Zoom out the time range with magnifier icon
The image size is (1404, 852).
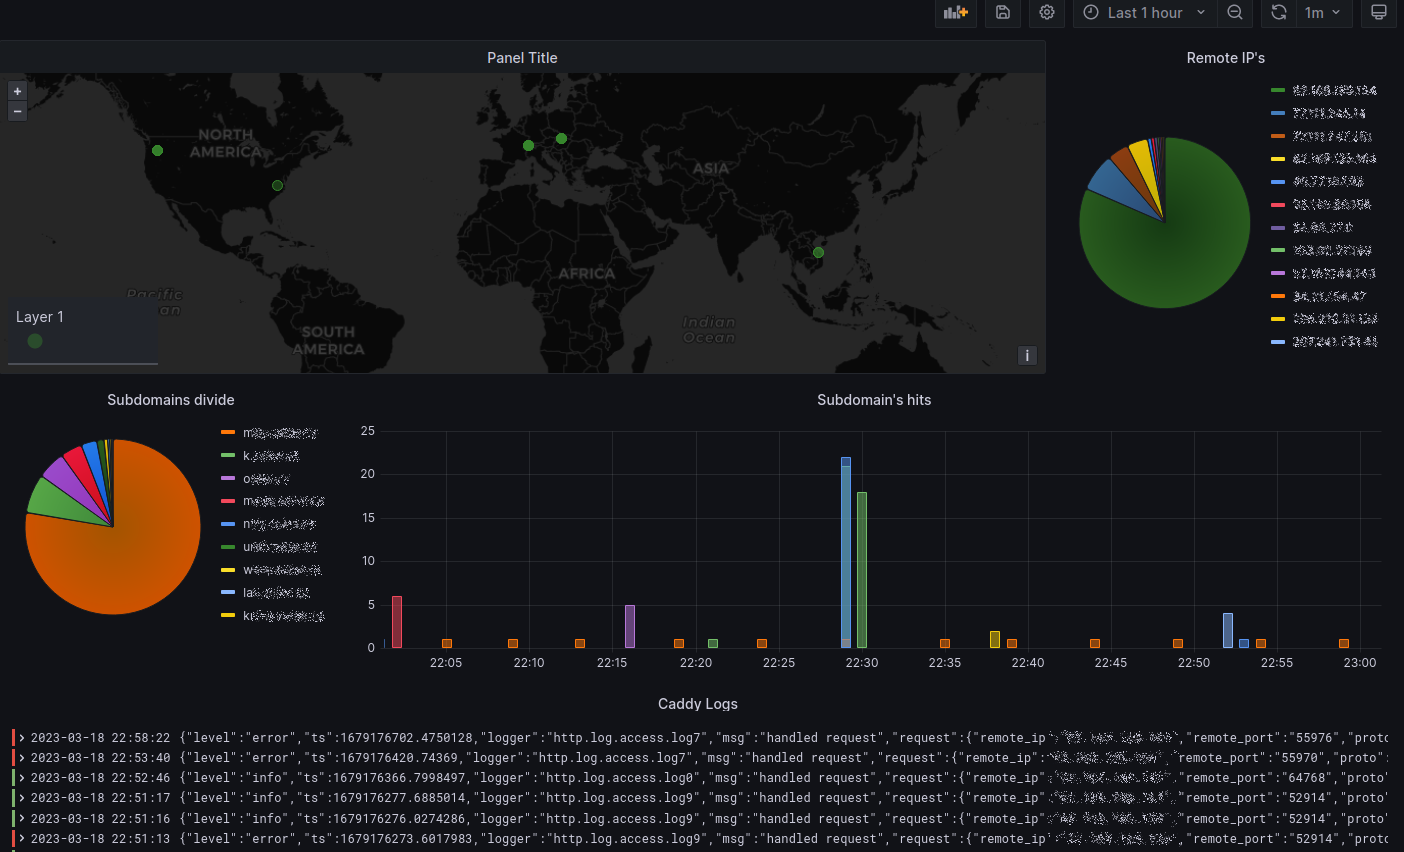[1235, 13]
